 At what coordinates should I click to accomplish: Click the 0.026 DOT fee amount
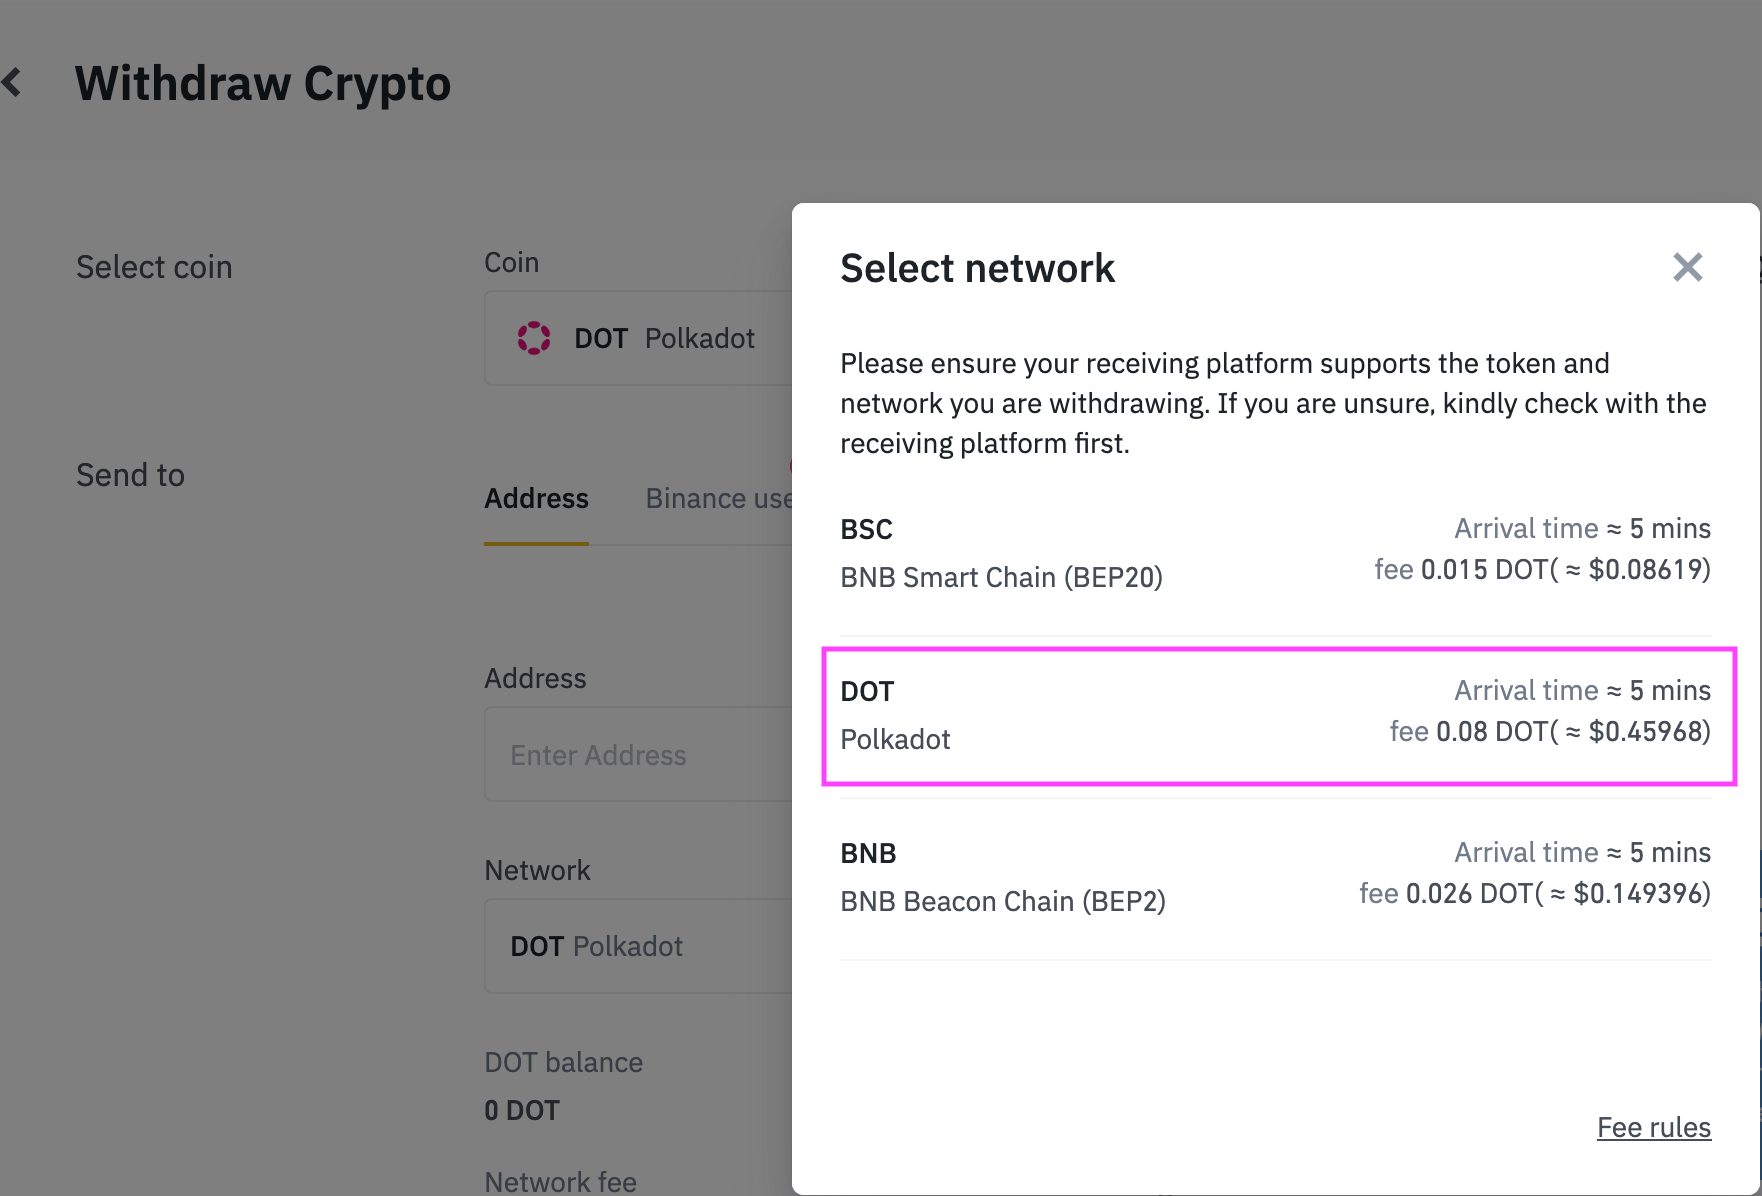pos(1454,894)
